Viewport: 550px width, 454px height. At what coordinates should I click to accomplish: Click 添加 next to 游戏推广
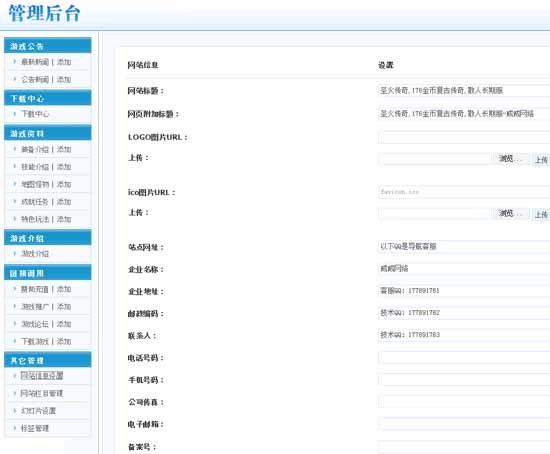[64, 307]
